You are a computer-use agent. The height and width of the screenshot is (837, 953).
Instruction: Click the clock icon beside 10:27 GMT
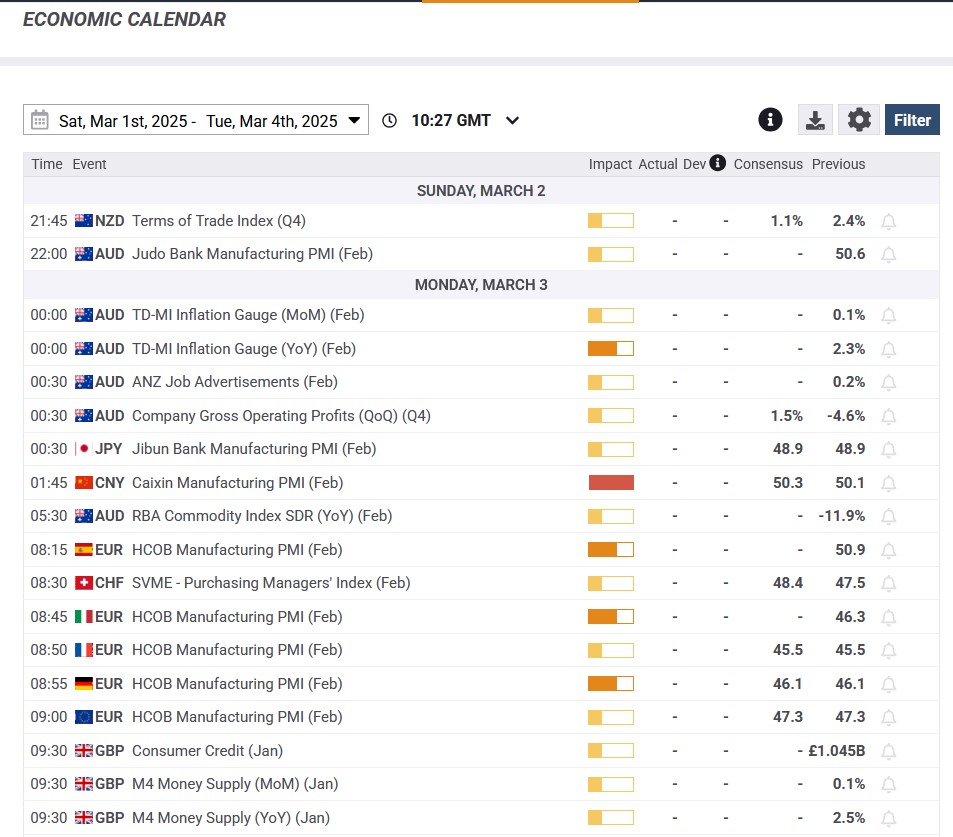click(390, 121)
